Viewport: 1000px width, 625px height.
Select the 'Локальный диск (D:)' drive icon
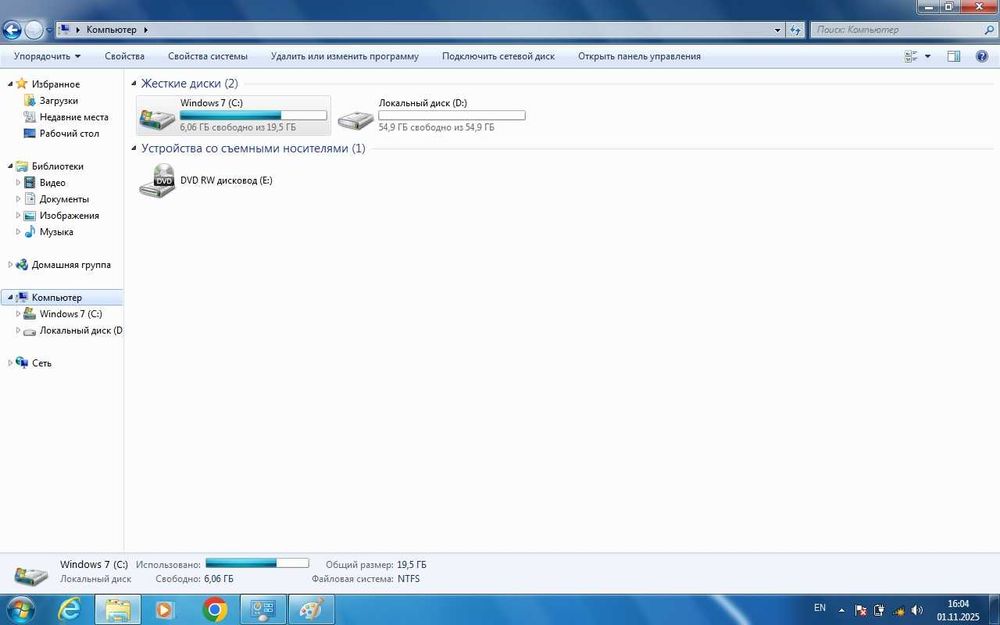tap(355, 119)
